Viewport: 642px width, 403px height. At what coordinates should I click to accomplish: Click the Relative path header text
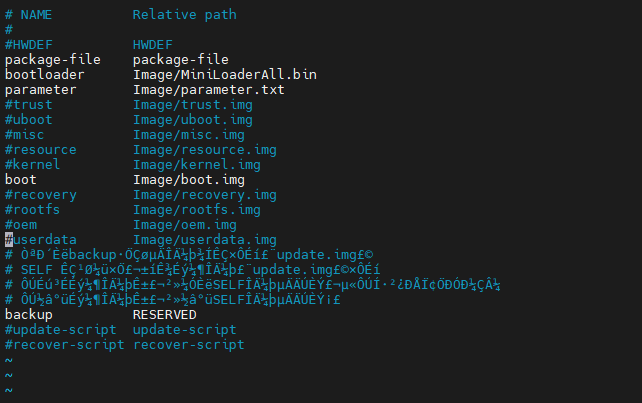tap(185, 15)
